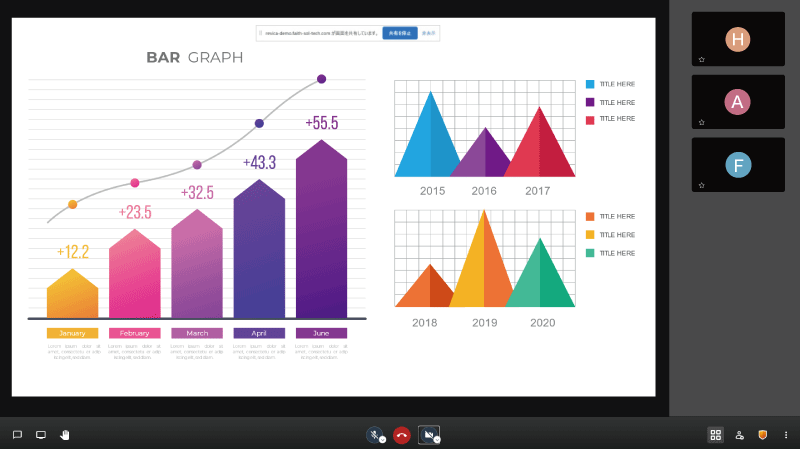
Task: Open participants / invite people icon
Action: click(x=739, y=435)
